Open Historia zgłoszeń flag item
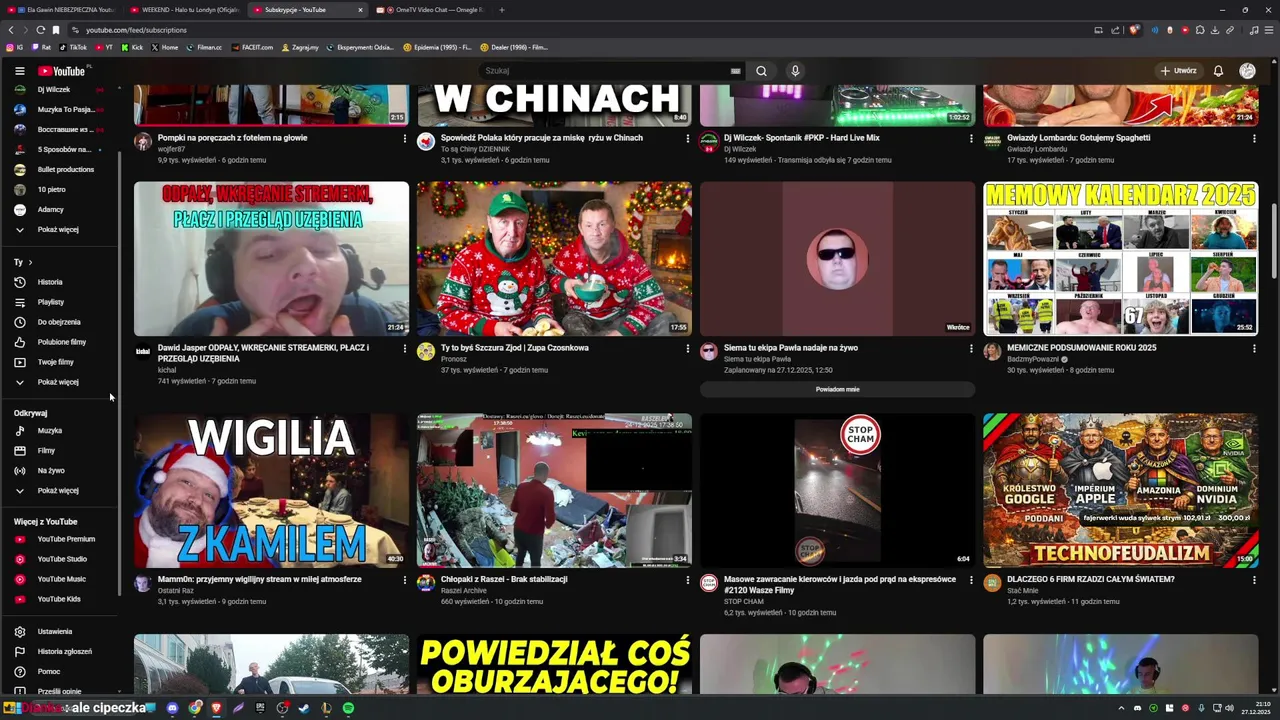 [x=60, y=651]
